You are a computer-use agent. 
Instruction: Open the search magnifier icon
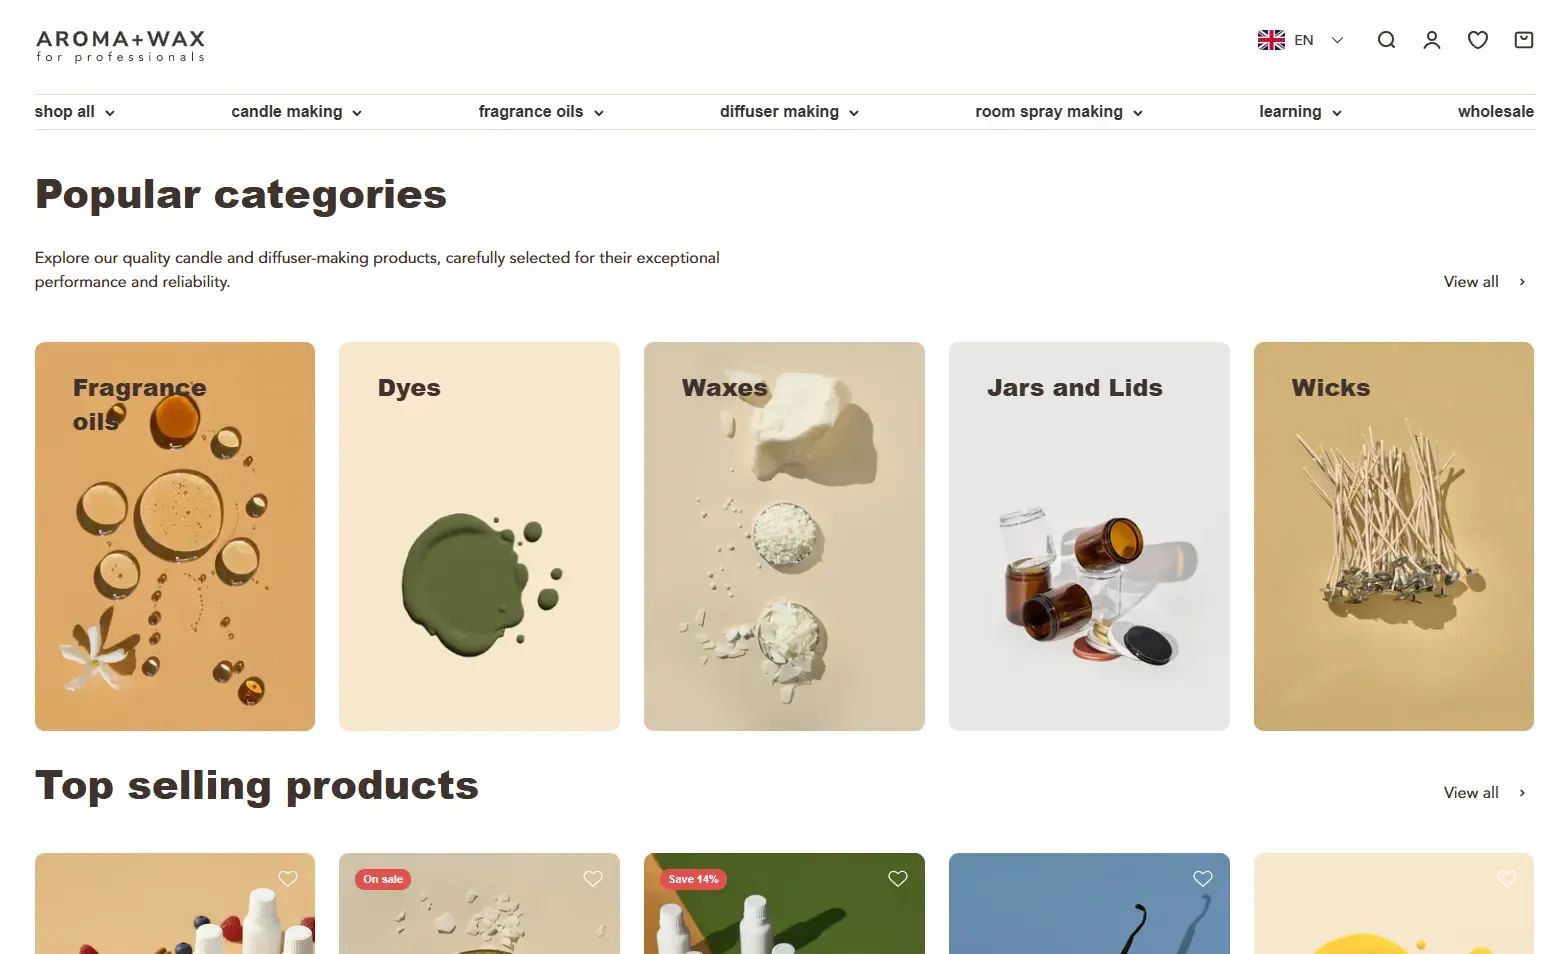click(1386, 40)
